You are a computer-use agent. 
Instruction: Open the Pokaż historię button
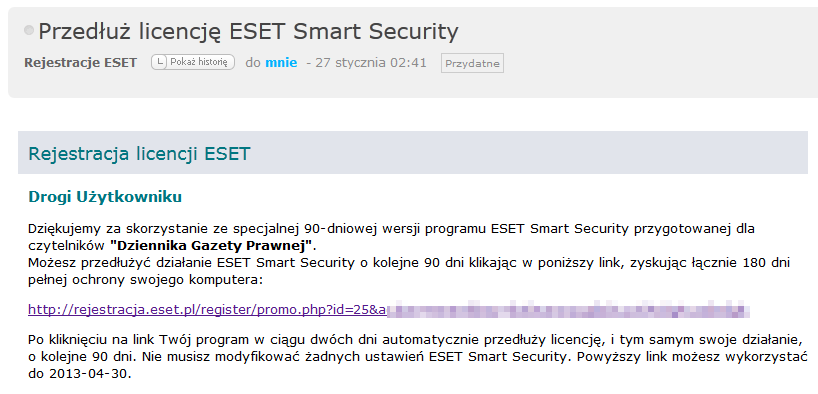193,63
